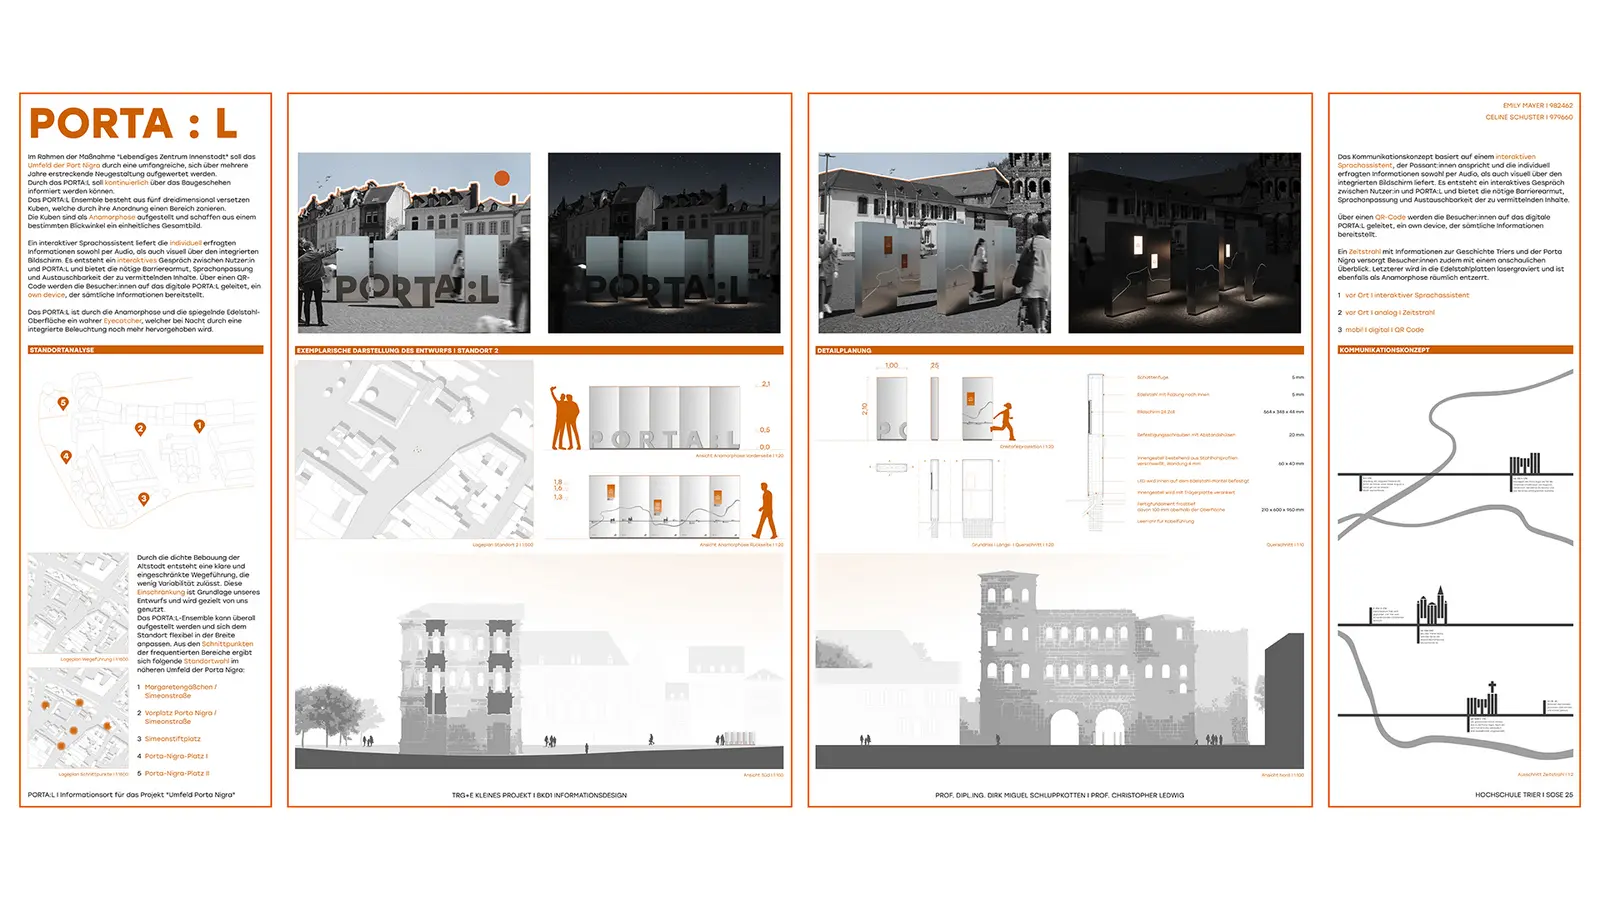The width and height of the screenshot is (1600, 900).
Task: Click map pin number 5
Action: [63, 403]
